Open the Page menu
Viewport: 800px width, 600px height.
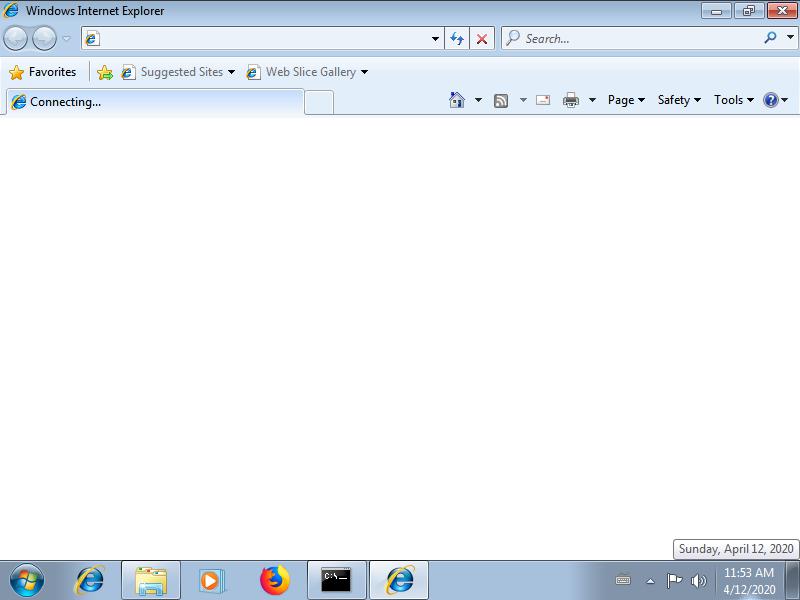tap(626, 100)
